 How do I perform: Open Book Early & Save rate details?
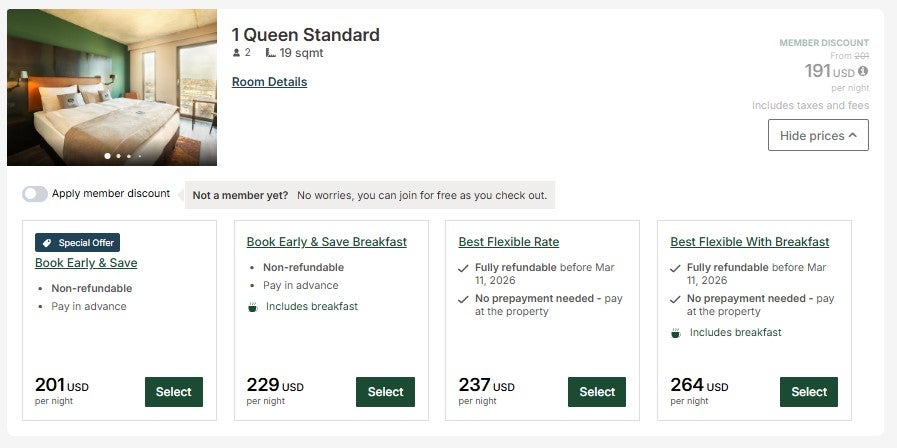click(86, 263)
